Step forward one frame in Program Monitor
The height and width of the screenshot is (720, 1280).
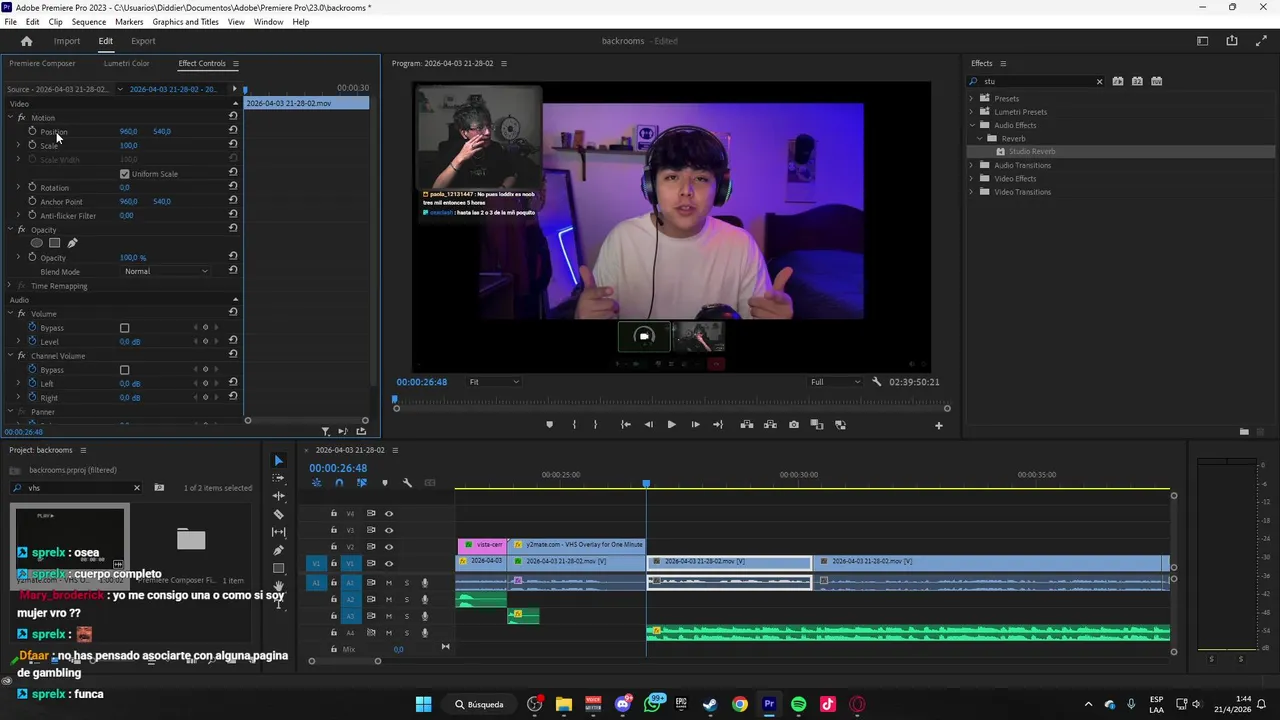tap(695, 425)
